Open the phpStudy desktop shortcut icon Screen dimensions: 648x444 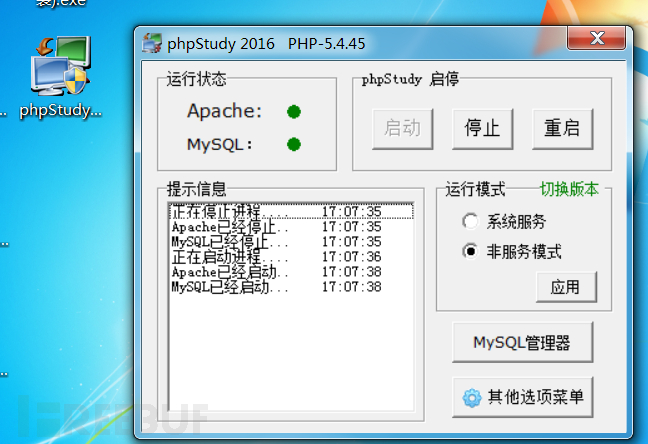point(61,66)
